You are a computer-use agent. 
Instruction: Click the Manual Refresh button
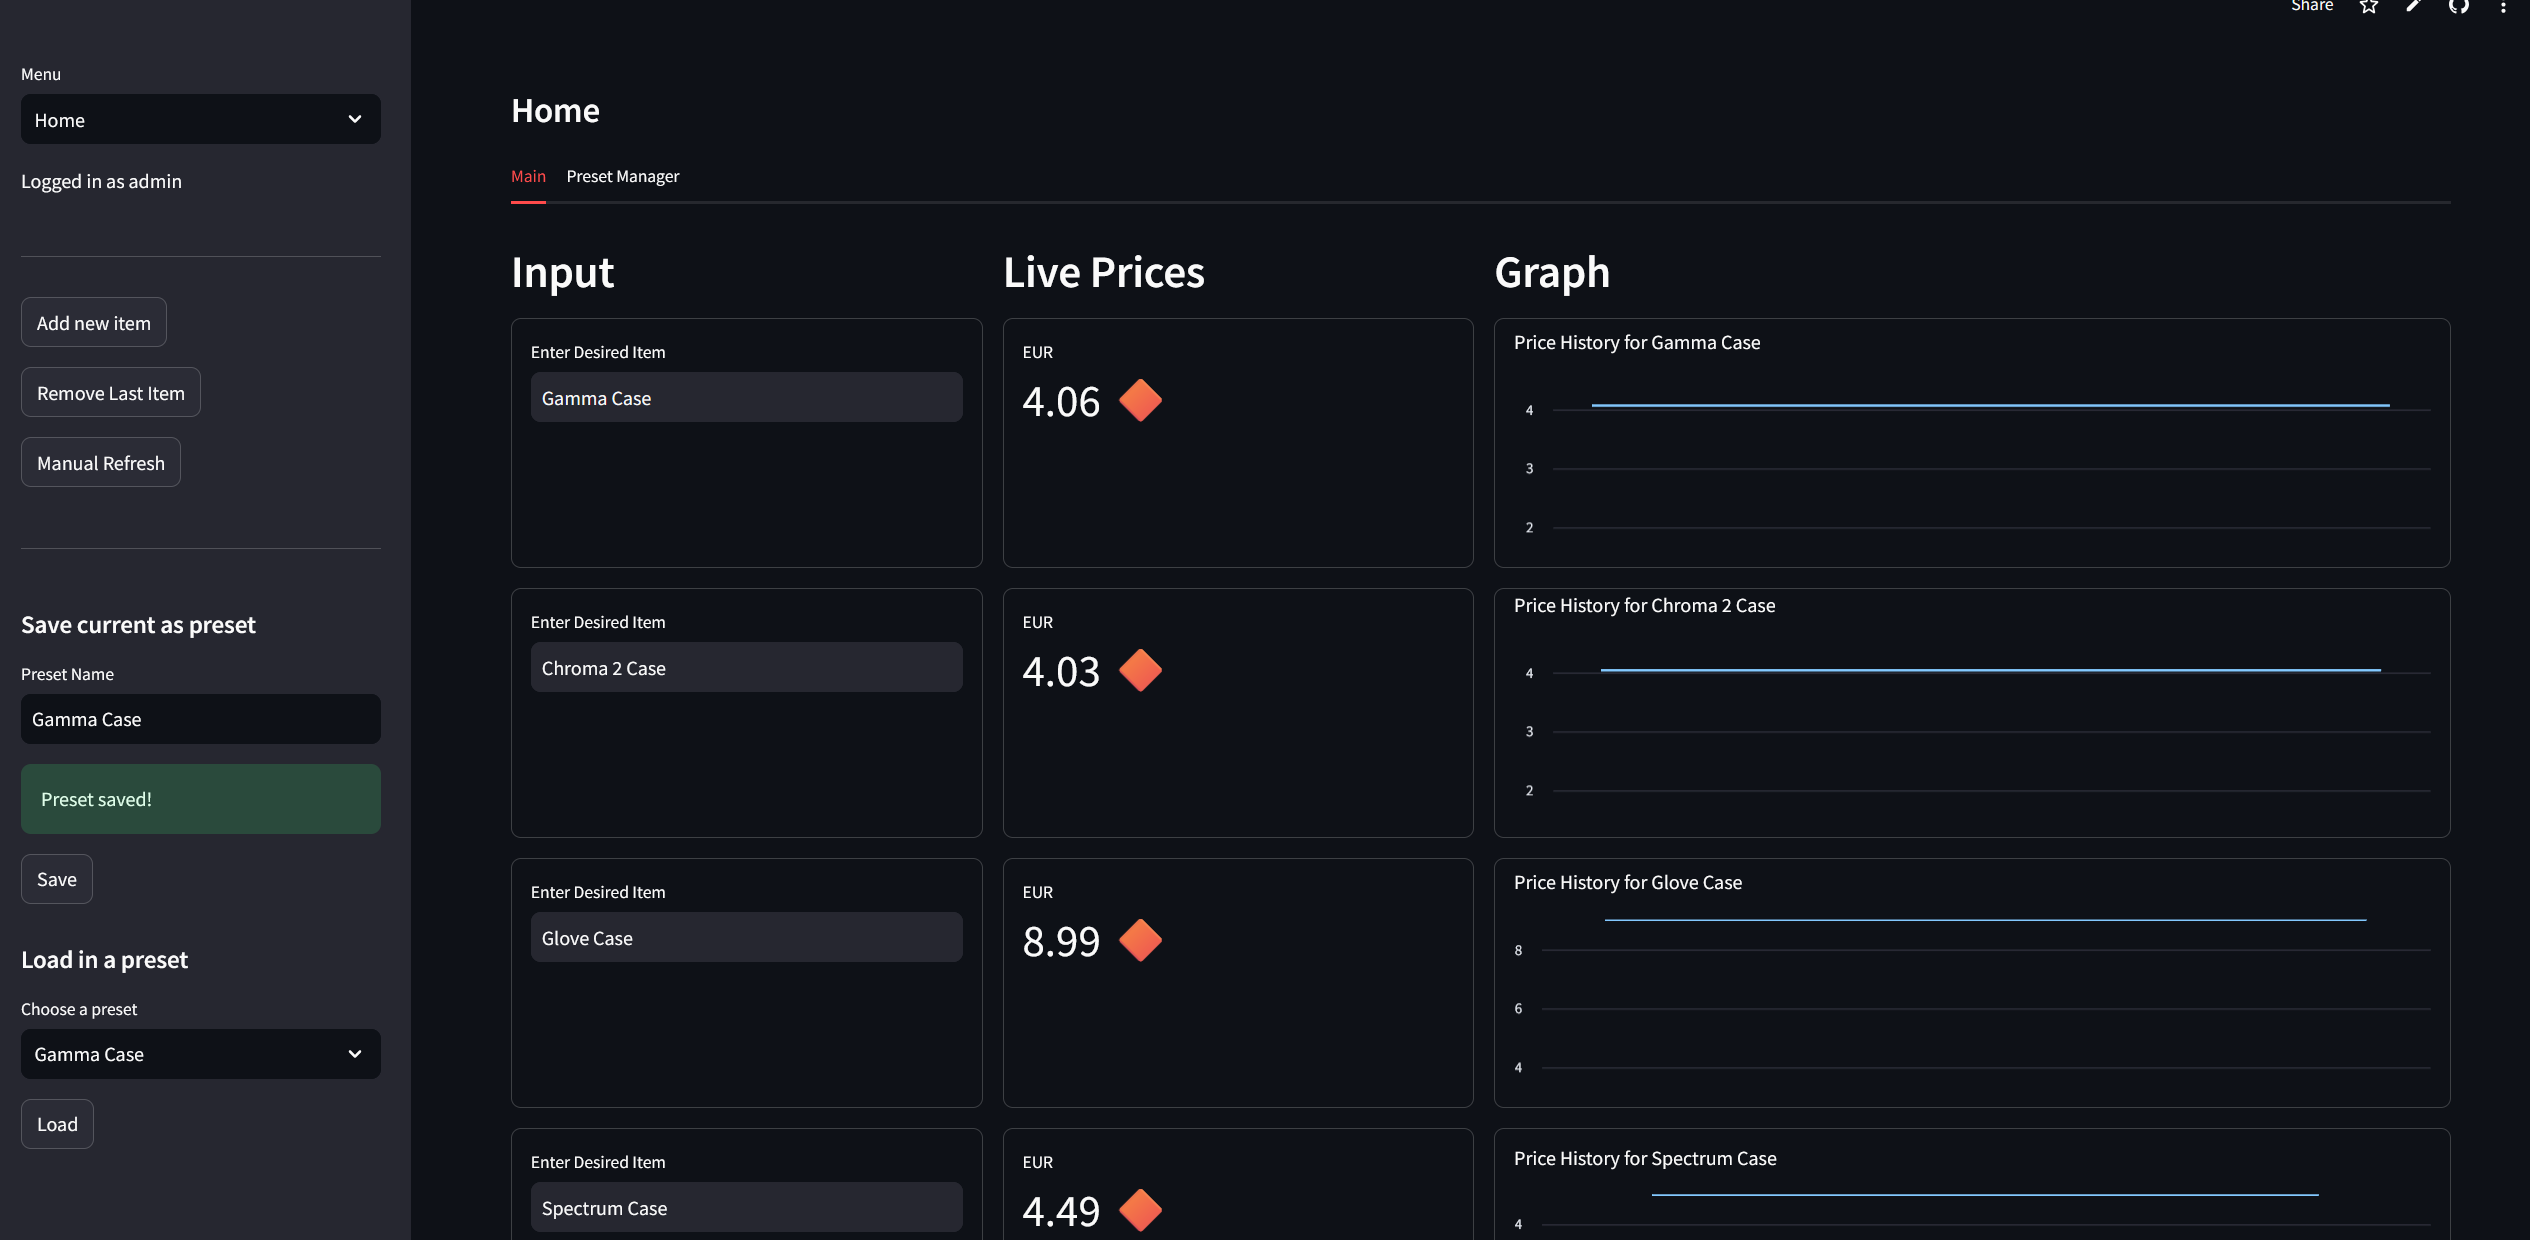(101, 463)
